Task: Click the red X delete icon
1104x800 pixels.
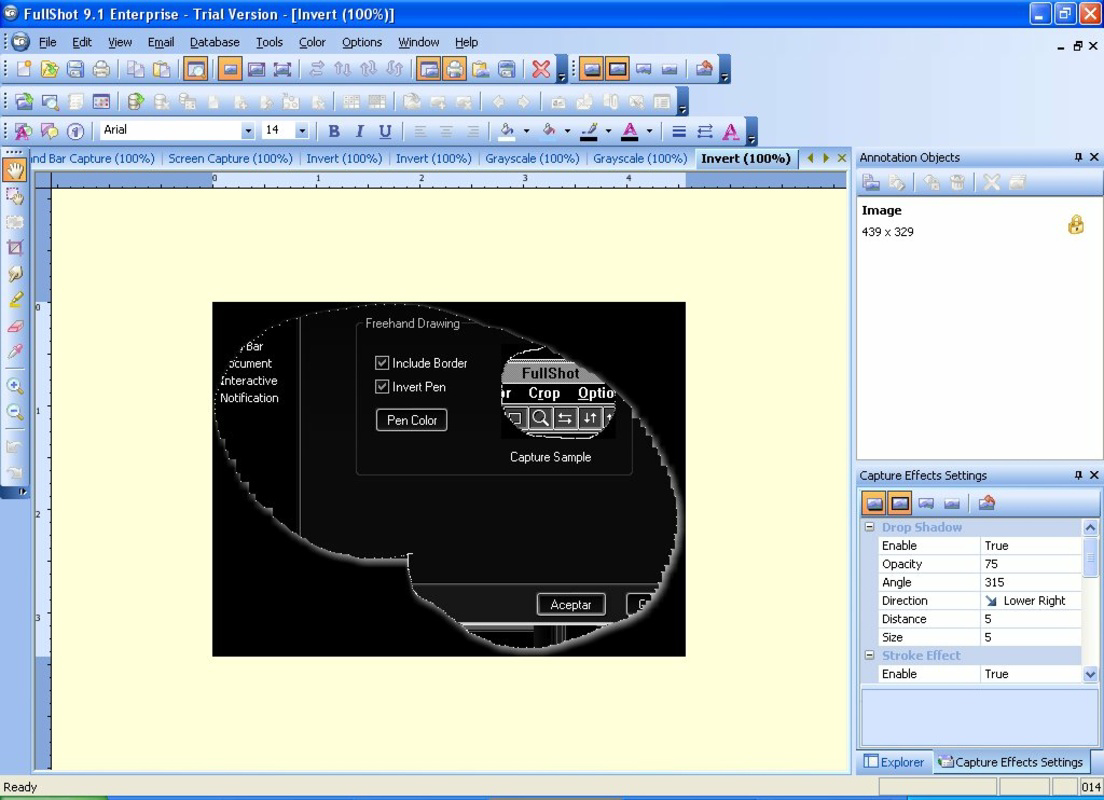Action: point(541,68)
